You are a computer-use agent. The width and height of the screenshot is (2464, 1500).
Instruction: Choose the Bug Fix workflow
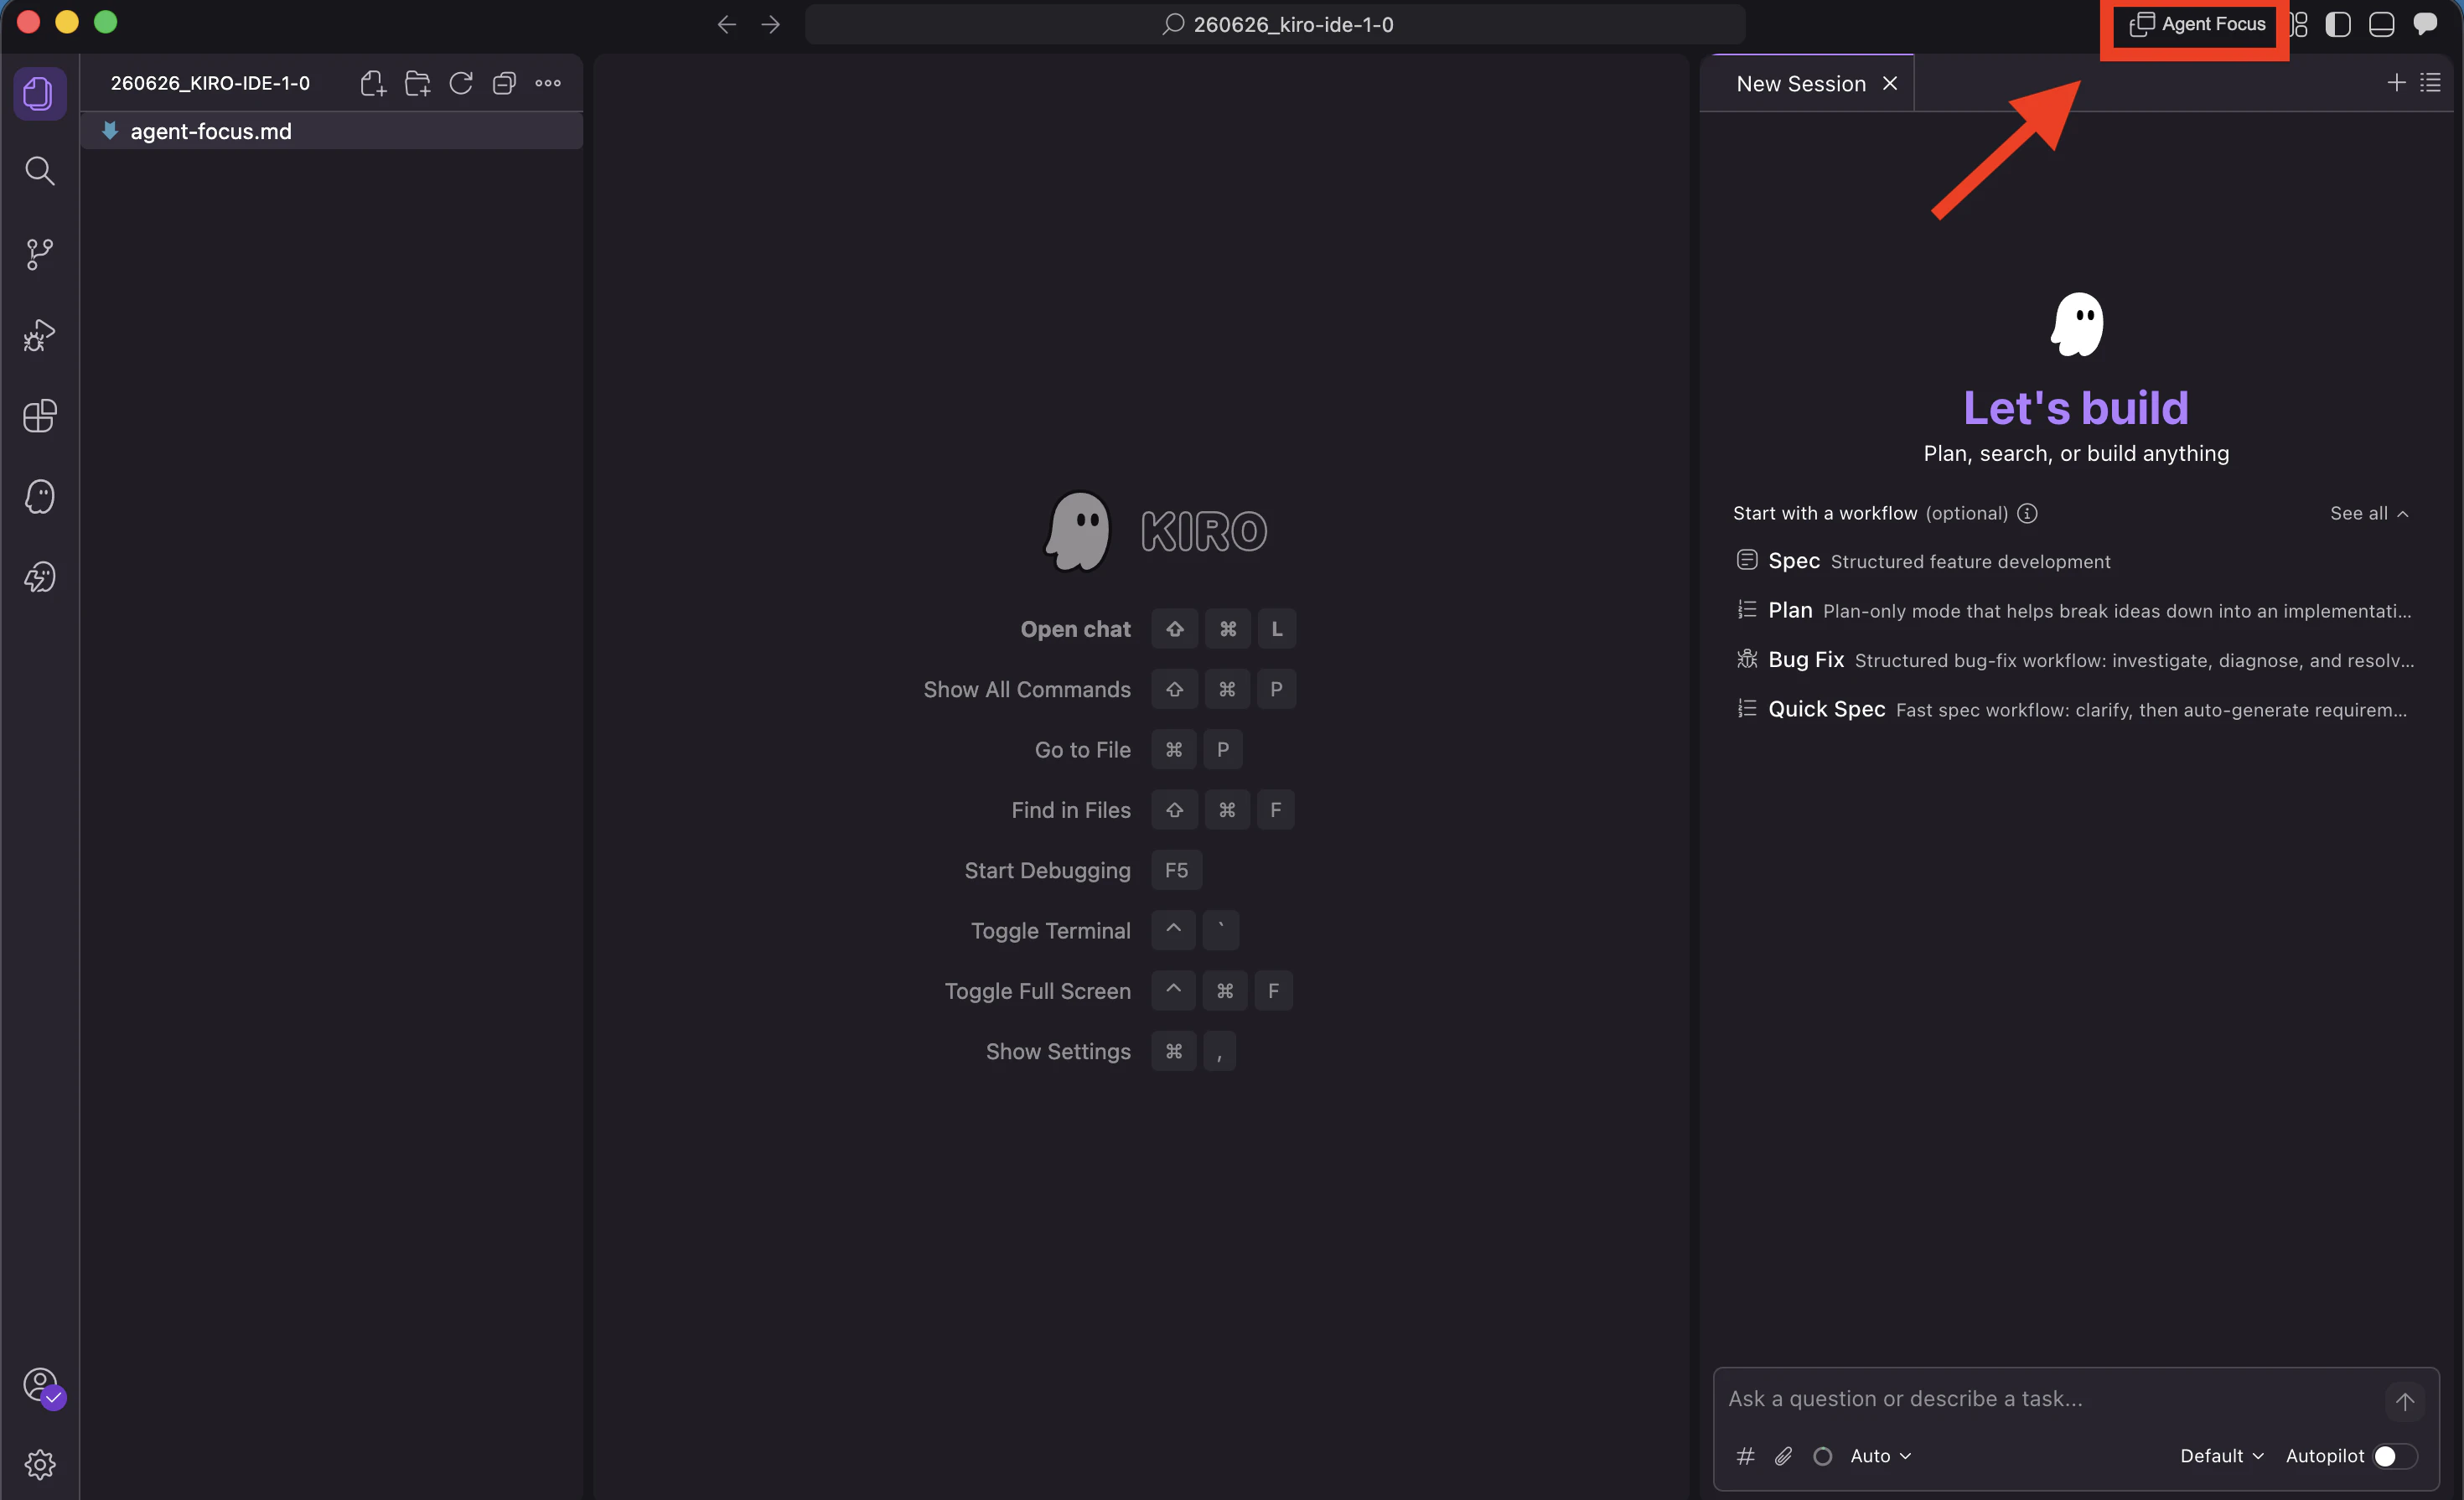2075,660
